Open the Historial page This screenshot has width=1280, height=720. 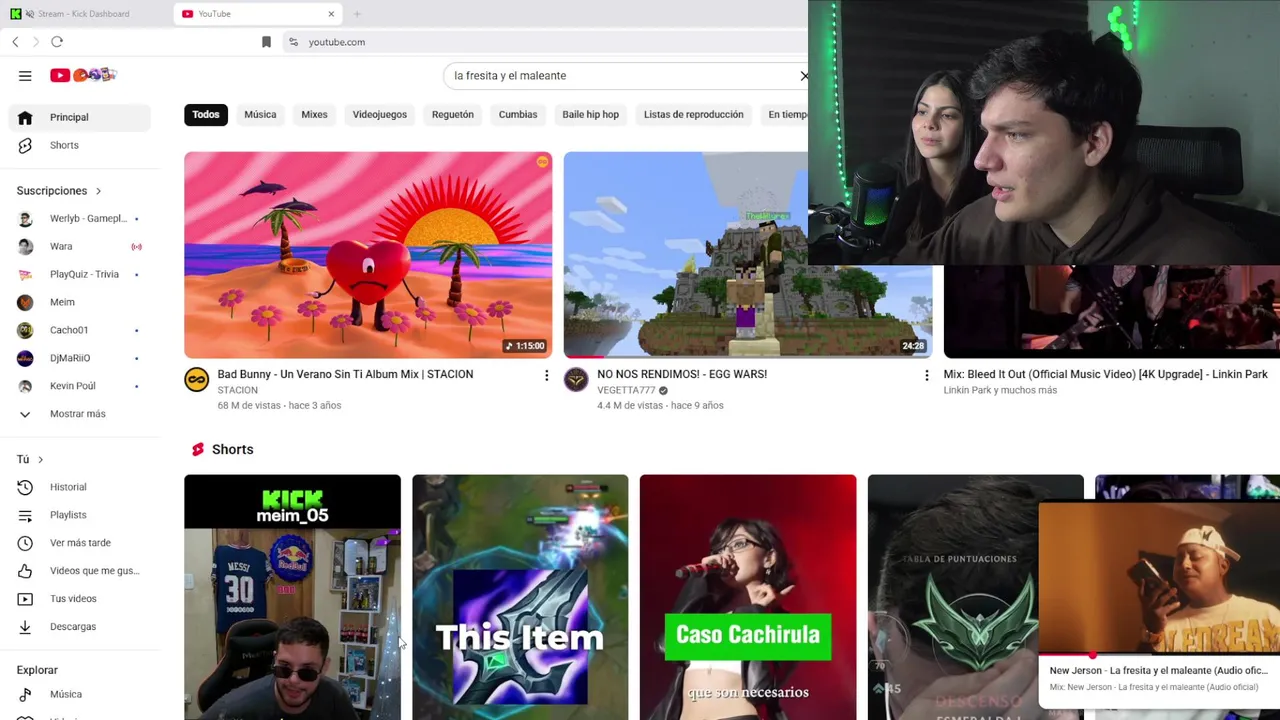coord(80,487)
